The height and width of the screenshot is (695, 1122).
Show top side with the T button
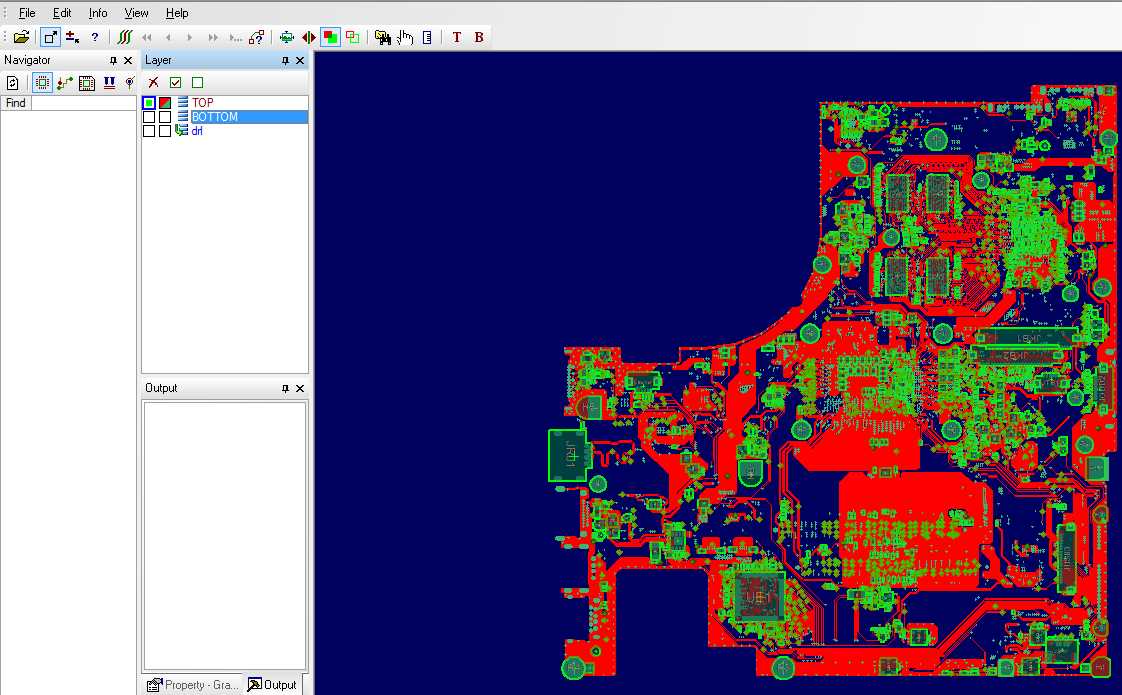point(457,37)
